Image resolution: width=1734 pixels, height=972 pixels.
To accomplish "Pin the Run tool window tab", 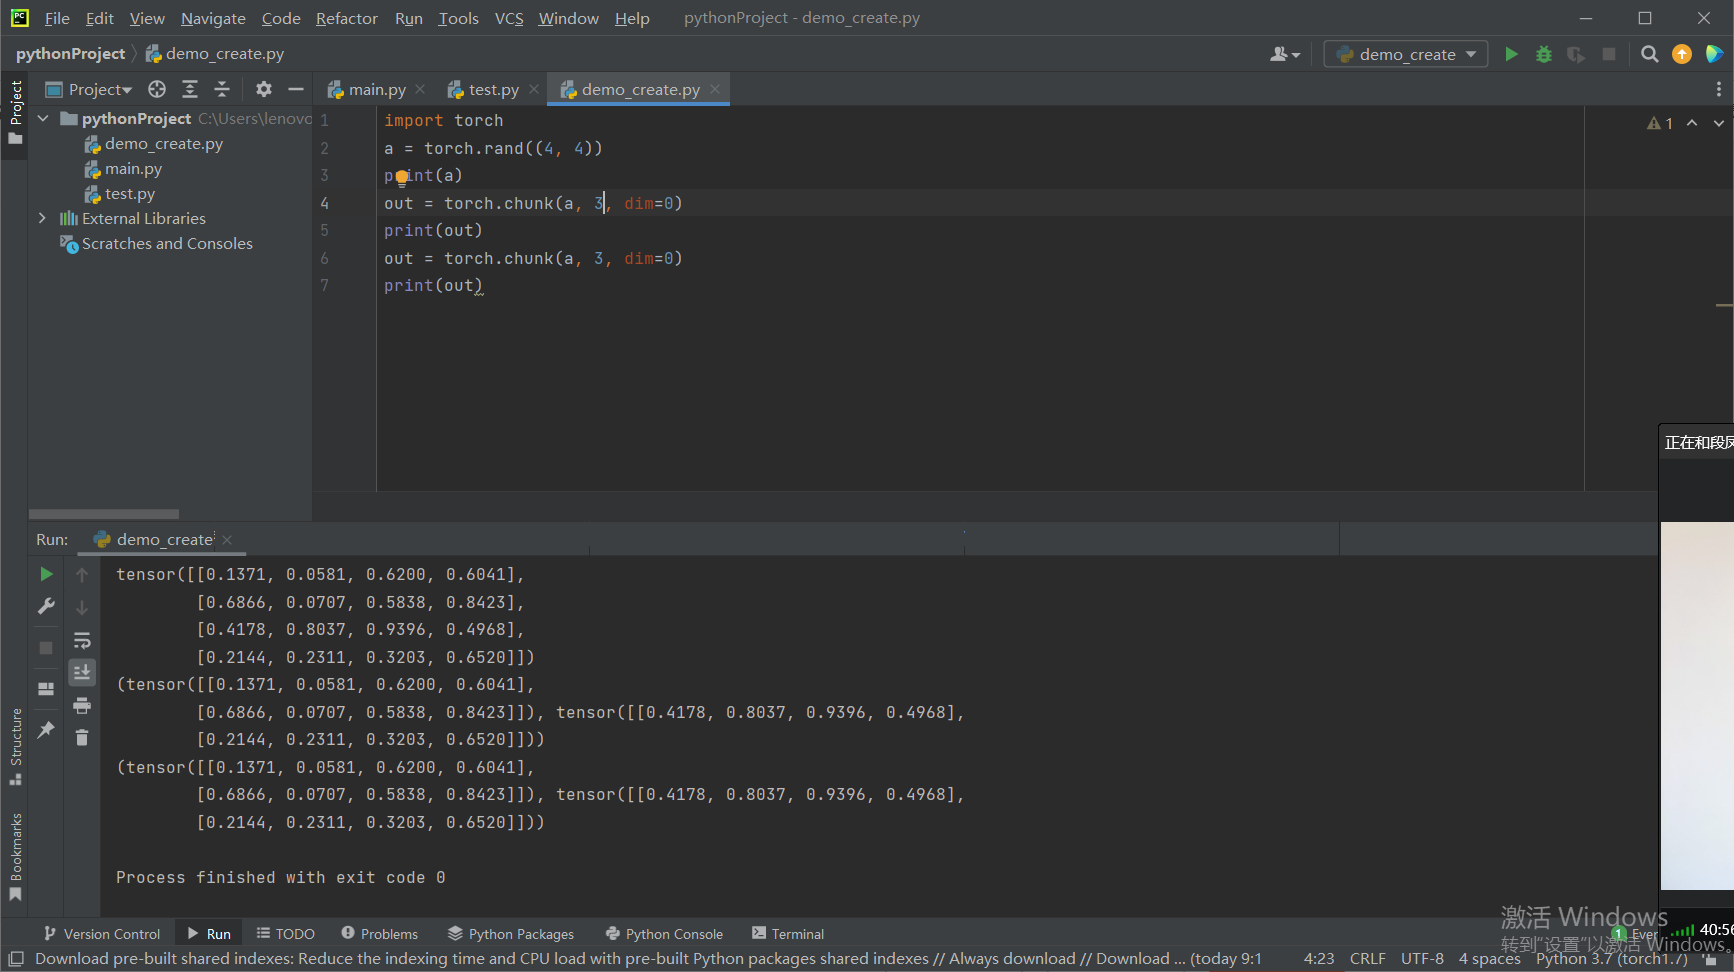I will tap(46, 730).
